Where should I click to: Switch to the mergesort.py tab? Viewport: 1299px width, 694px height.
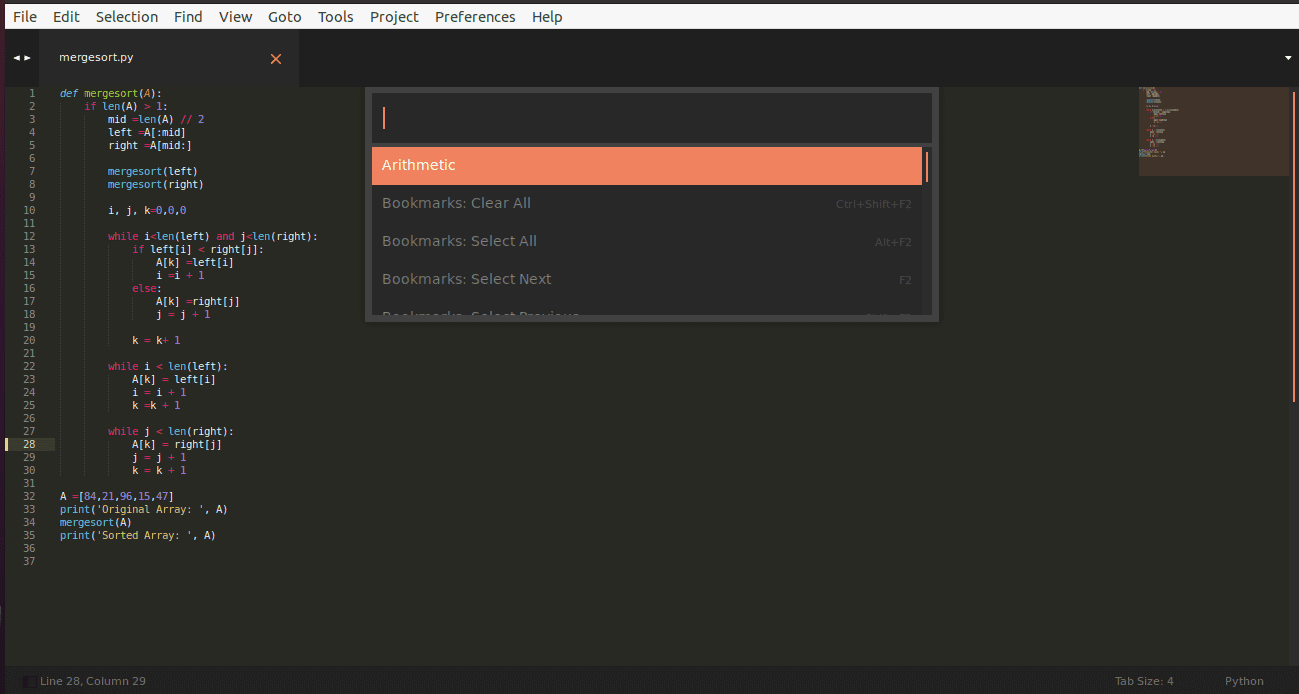point(96,58)
